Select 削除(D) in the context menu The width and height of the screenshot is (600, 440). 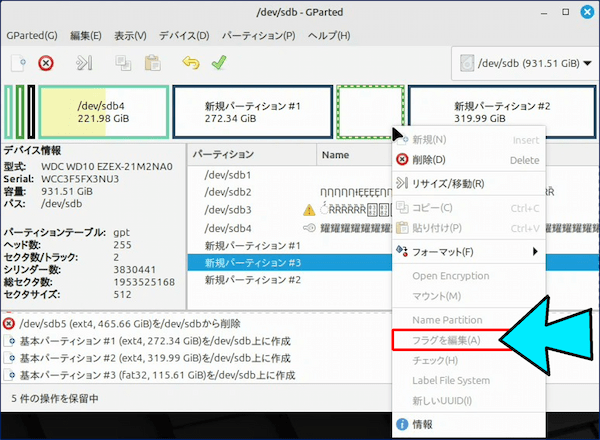[428, 160]
